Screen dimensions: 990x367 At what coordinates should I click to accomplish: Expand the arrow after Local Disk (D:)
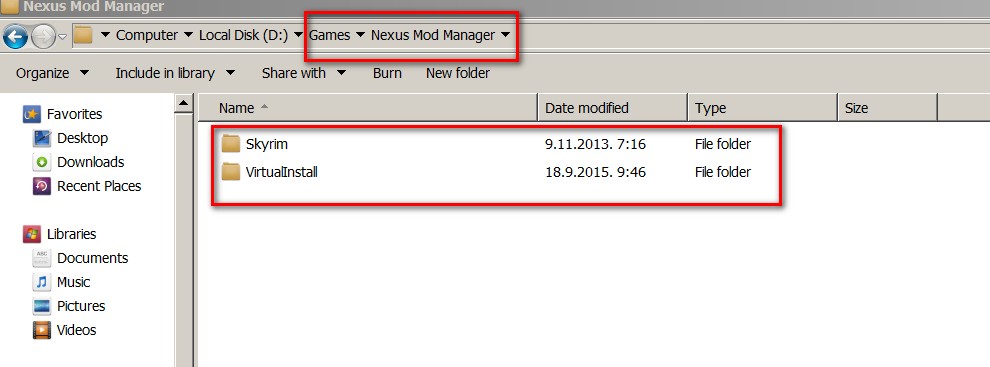[298, 35]
